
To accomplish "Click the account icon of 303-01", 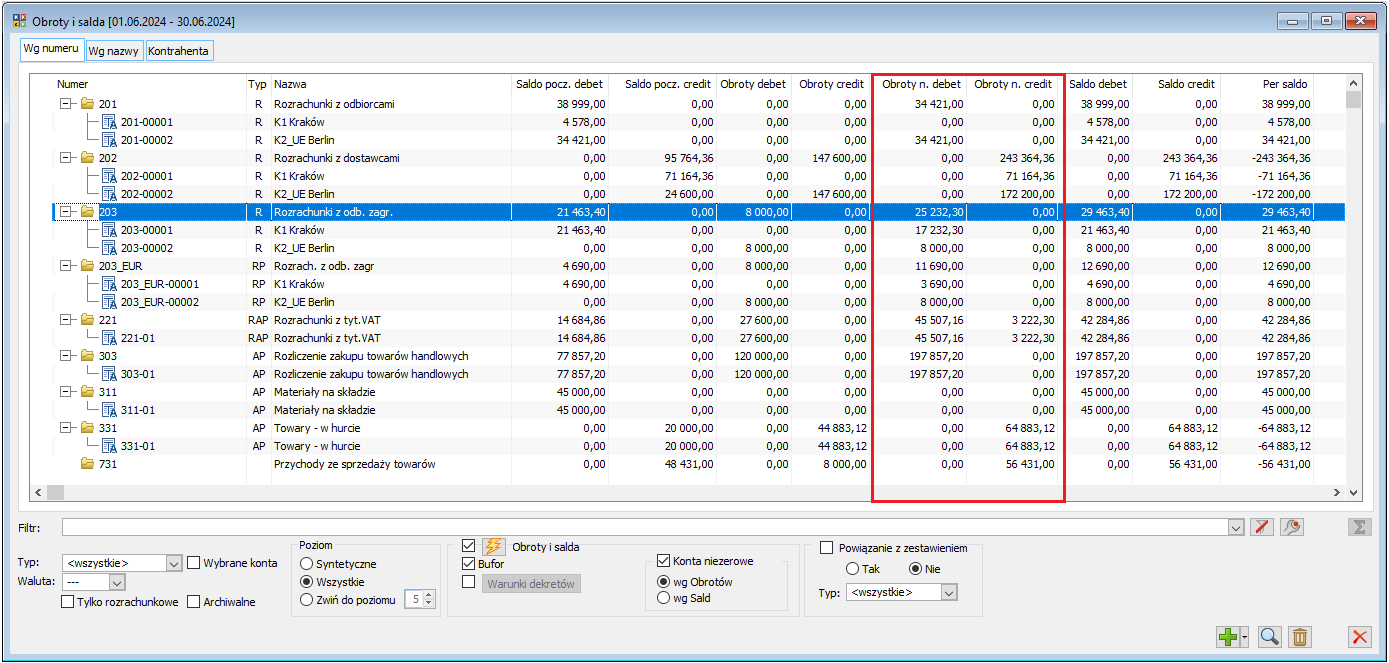I will tap(110, 374).
